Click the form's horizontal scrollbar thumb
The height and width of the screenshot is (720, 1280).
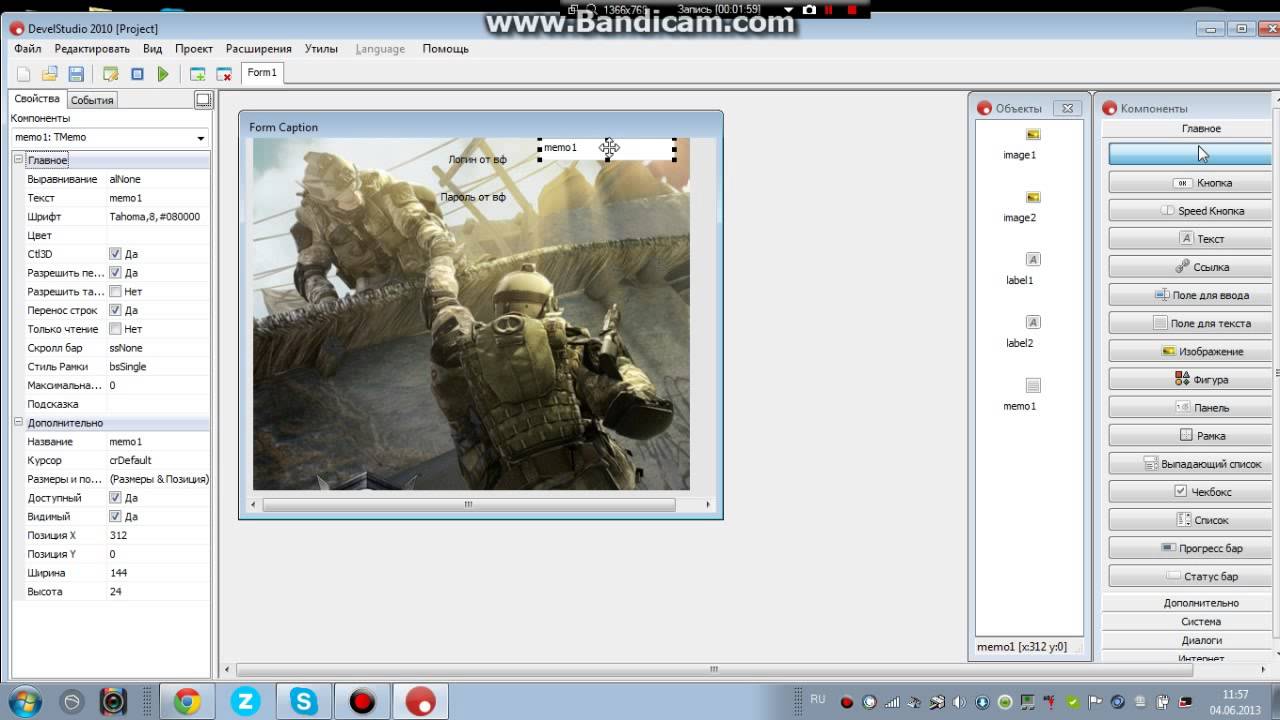coord(468,505)
